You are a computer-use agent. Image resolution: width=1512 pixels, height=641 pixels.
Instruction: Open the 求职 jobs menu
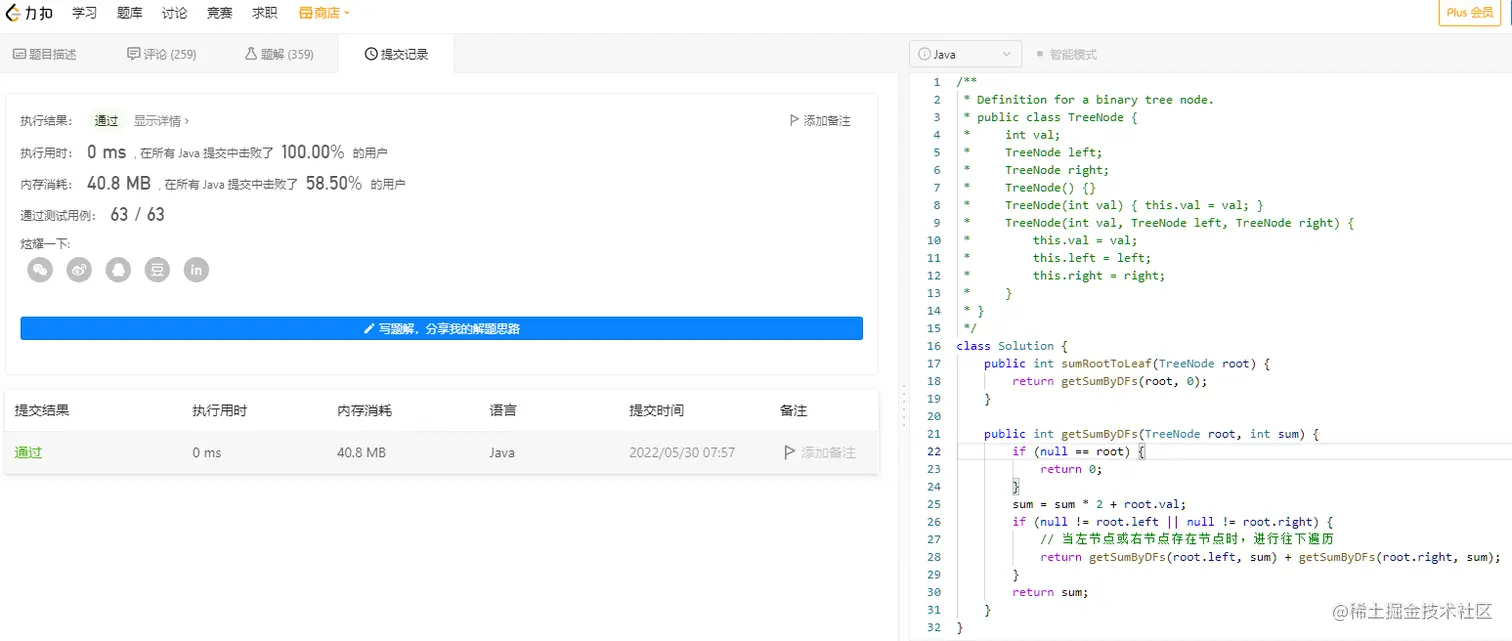coord(264,13)
